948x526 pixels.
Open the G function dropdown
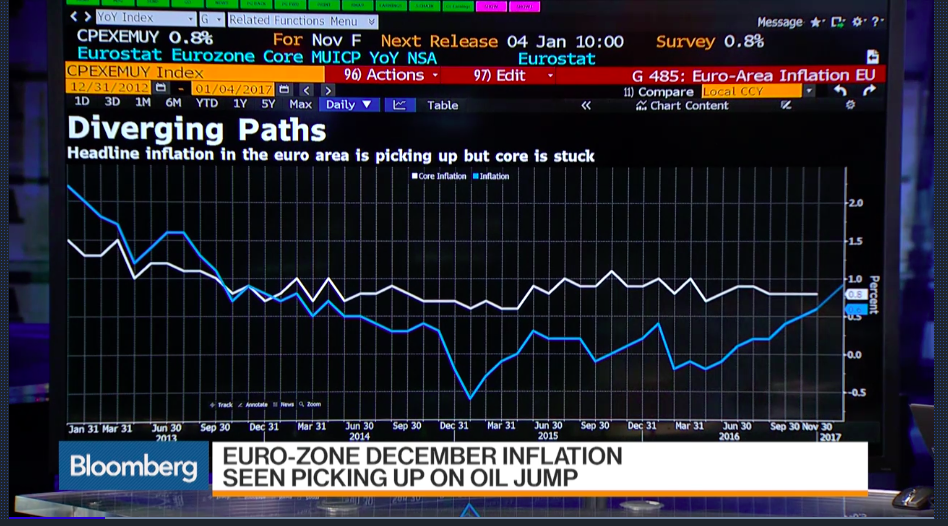point(212,19)
